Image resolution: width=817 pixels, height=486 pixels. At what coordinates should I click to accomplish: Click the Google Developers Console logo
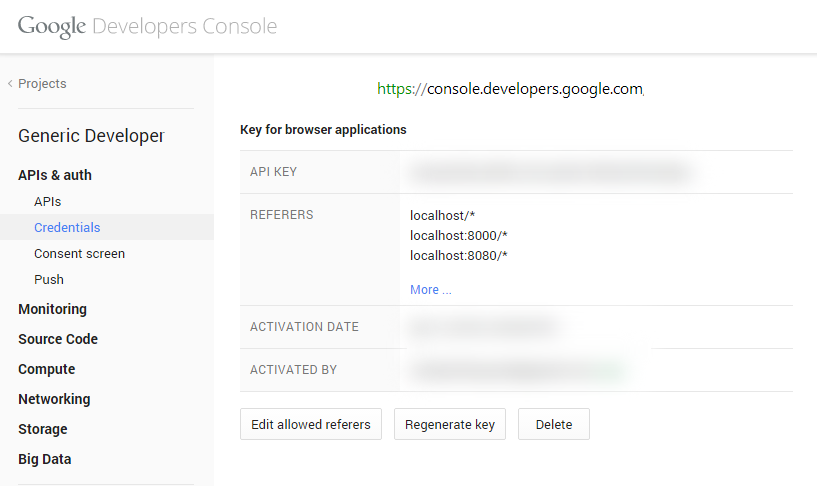tap(147, 27)
